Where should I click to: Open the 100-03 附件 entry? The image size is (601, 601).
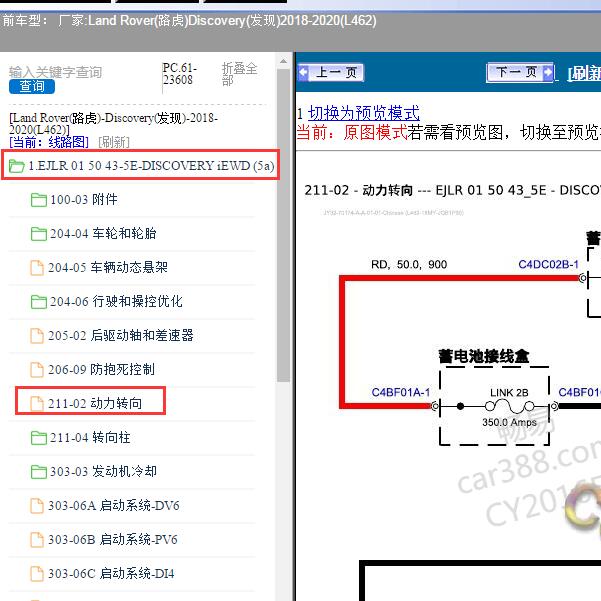(84, 200)
